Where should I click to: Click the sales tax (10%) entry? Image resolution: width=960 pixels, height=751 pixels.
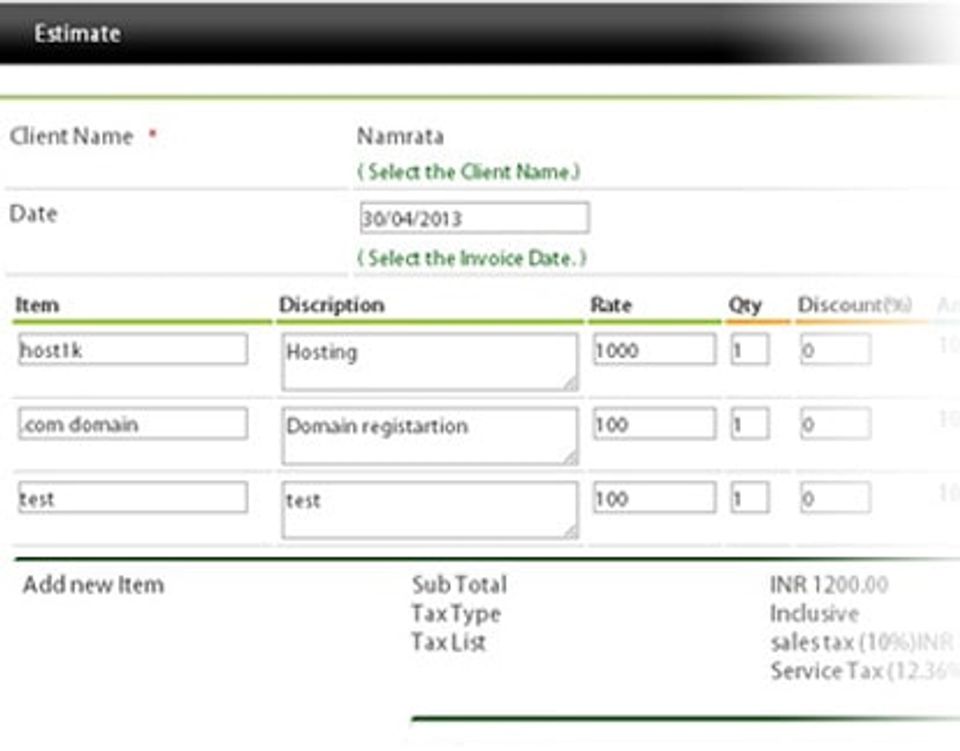coord(862,642)
